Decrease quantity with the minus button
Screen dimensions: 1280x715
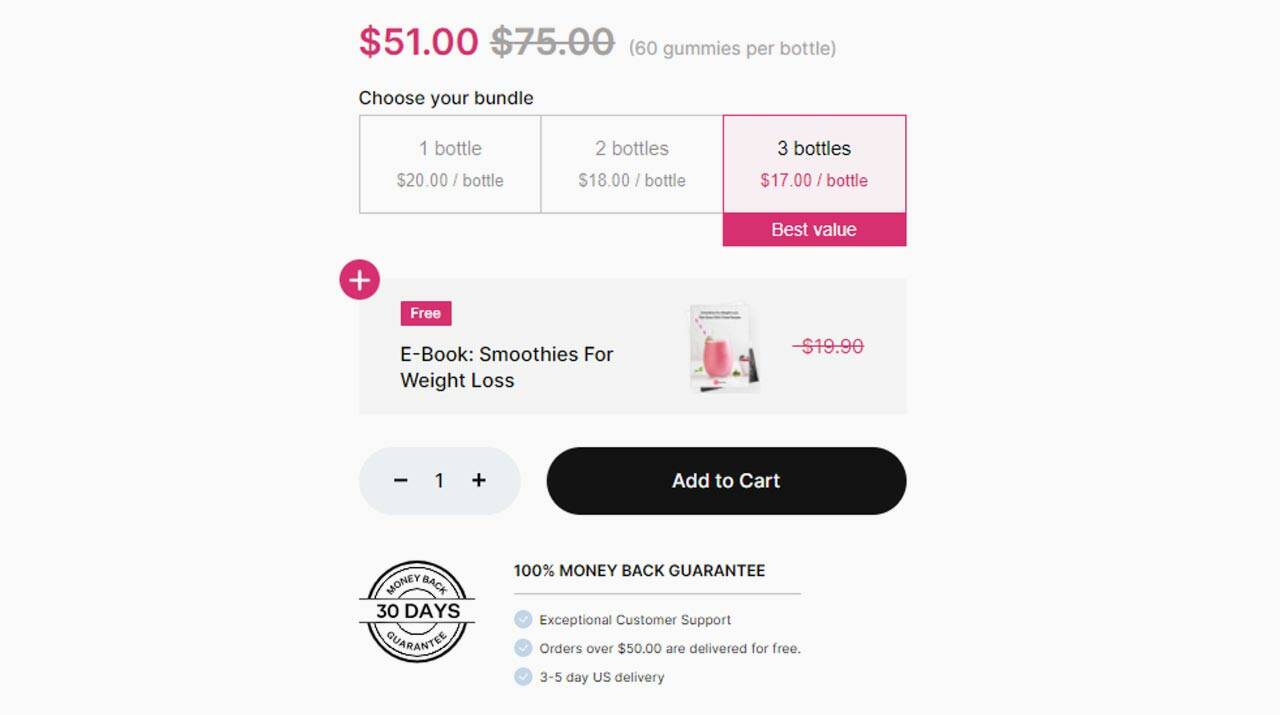(401, 481)
